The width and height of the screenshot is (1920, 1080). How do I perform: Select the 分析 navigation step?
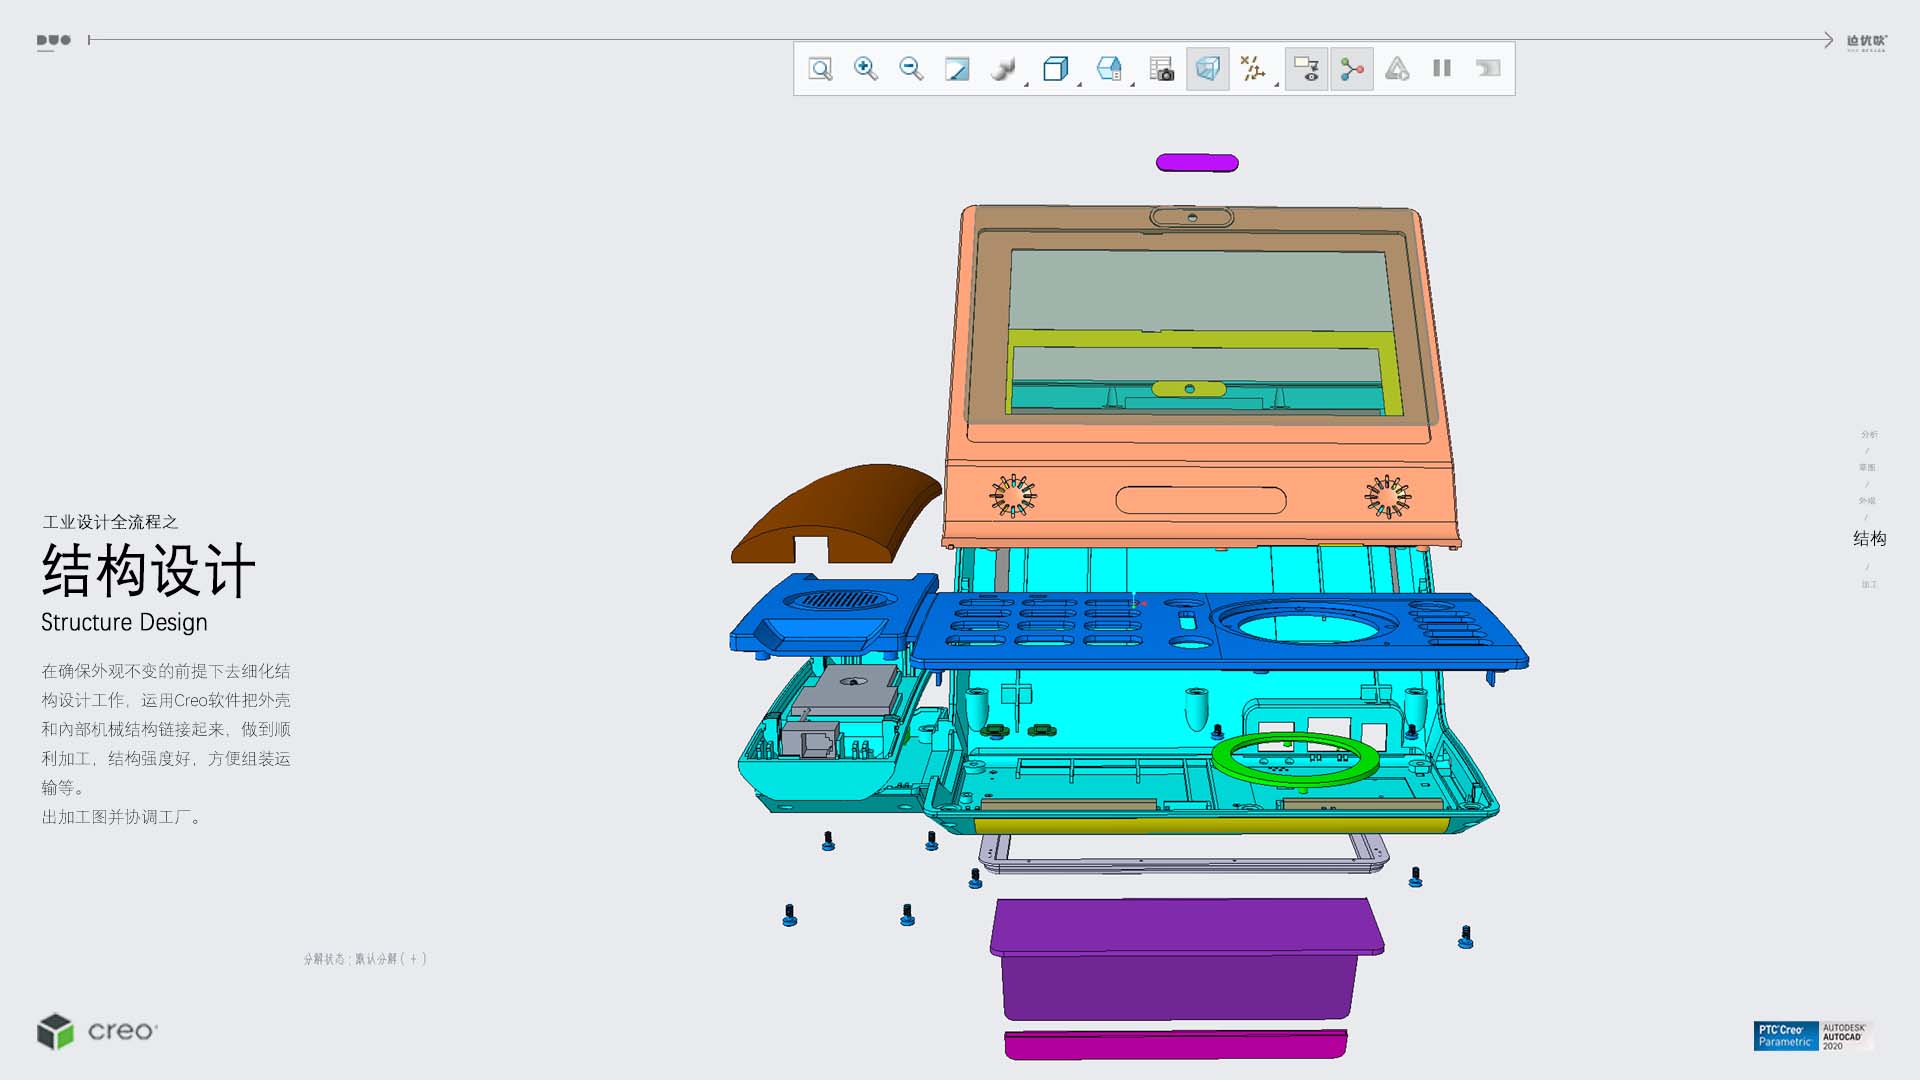coord(1869,434)
